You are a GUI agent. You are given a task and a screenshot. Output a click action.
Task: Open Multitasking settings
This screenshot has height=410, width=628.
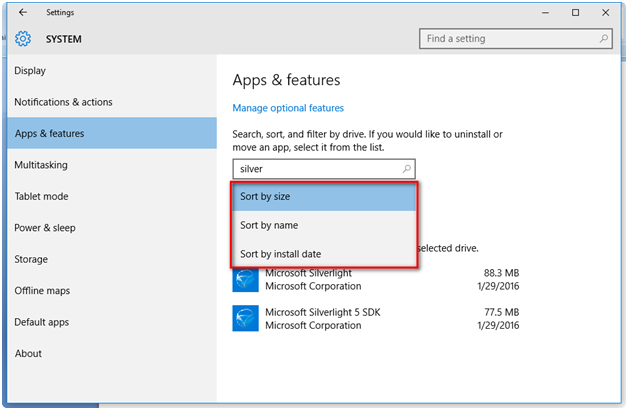pos(41,165)
